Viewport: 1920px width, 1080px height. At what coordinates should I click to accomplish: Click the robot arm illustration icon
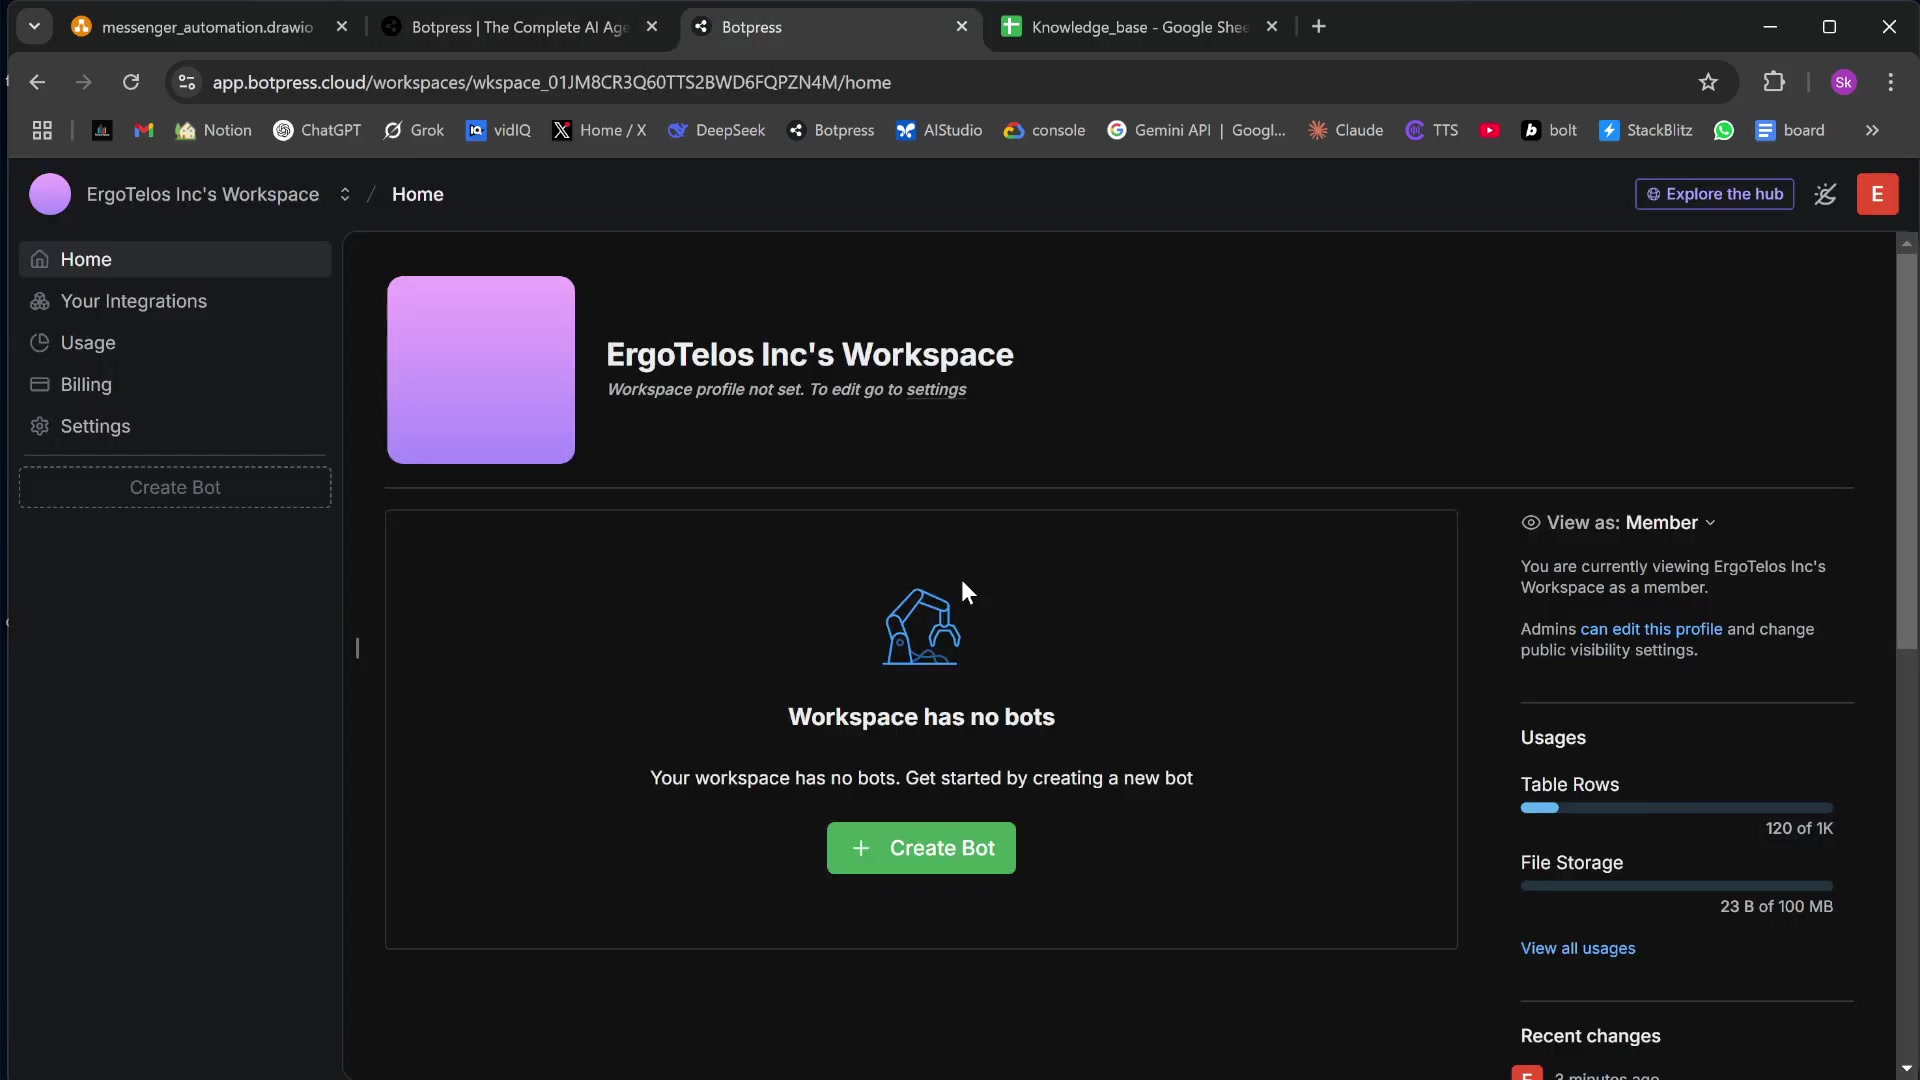tap(921, 627)
